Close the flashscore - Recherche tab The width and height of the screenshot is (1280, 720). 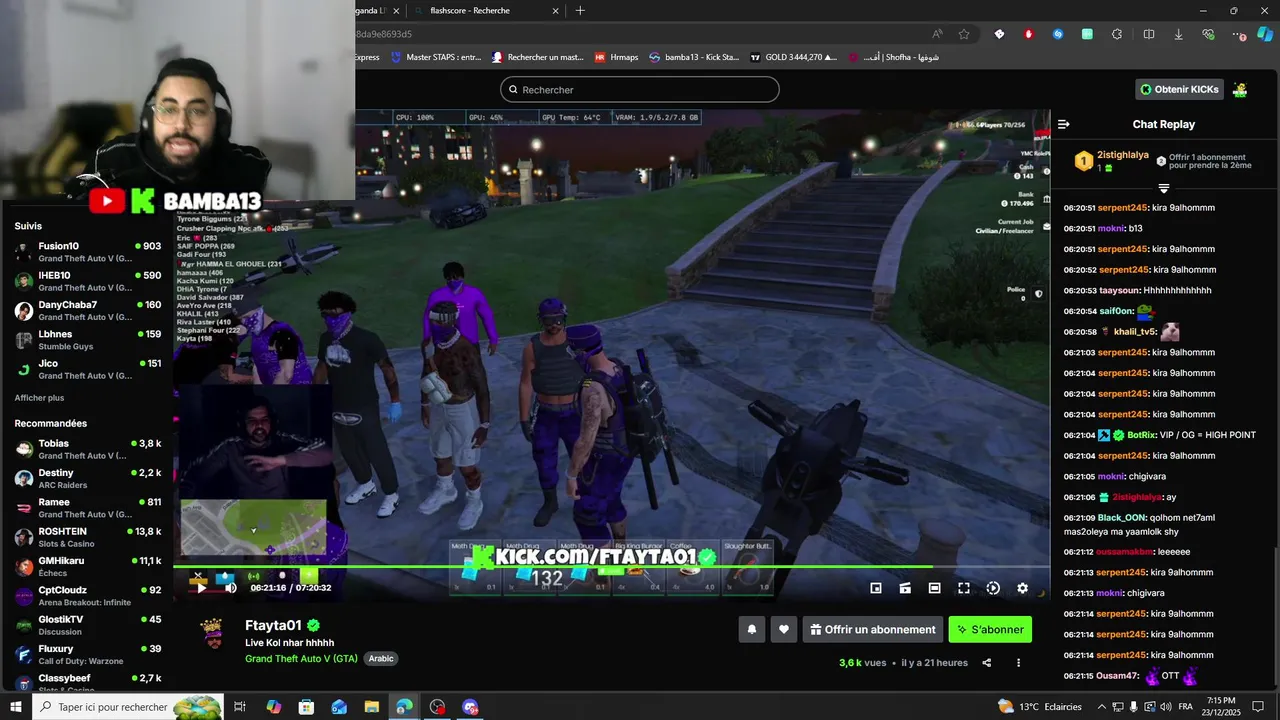(556, 10)
